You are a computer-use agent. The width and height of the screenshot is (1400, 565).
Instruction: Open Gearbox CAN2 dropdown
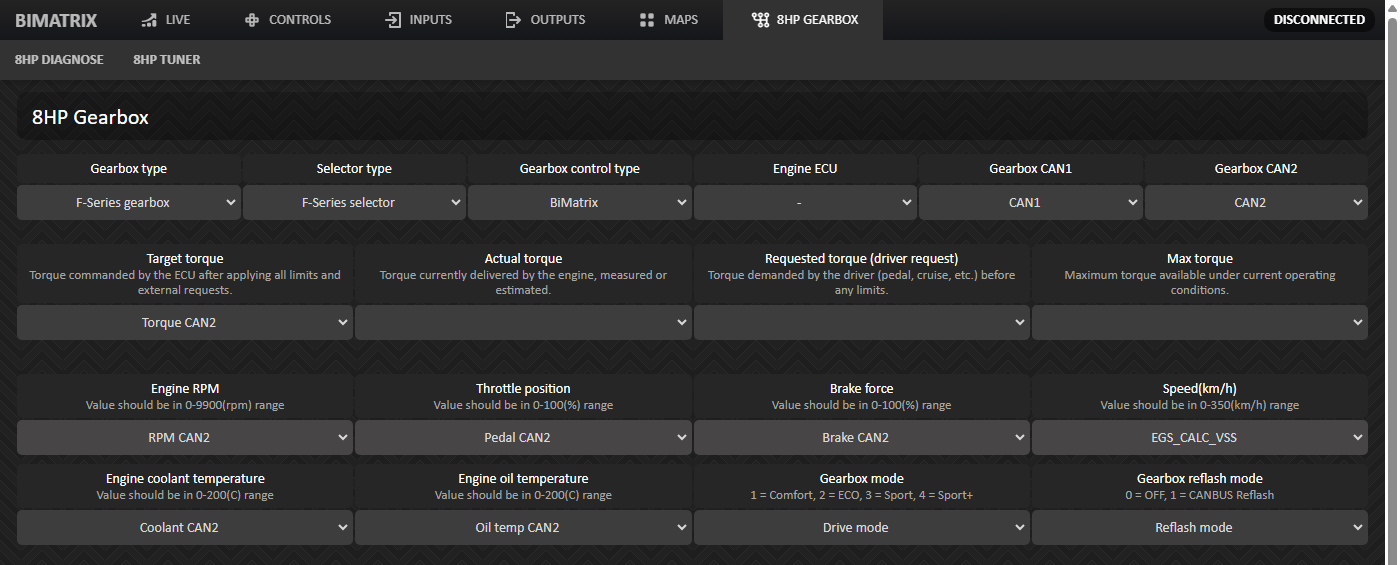pos(1256,203)
